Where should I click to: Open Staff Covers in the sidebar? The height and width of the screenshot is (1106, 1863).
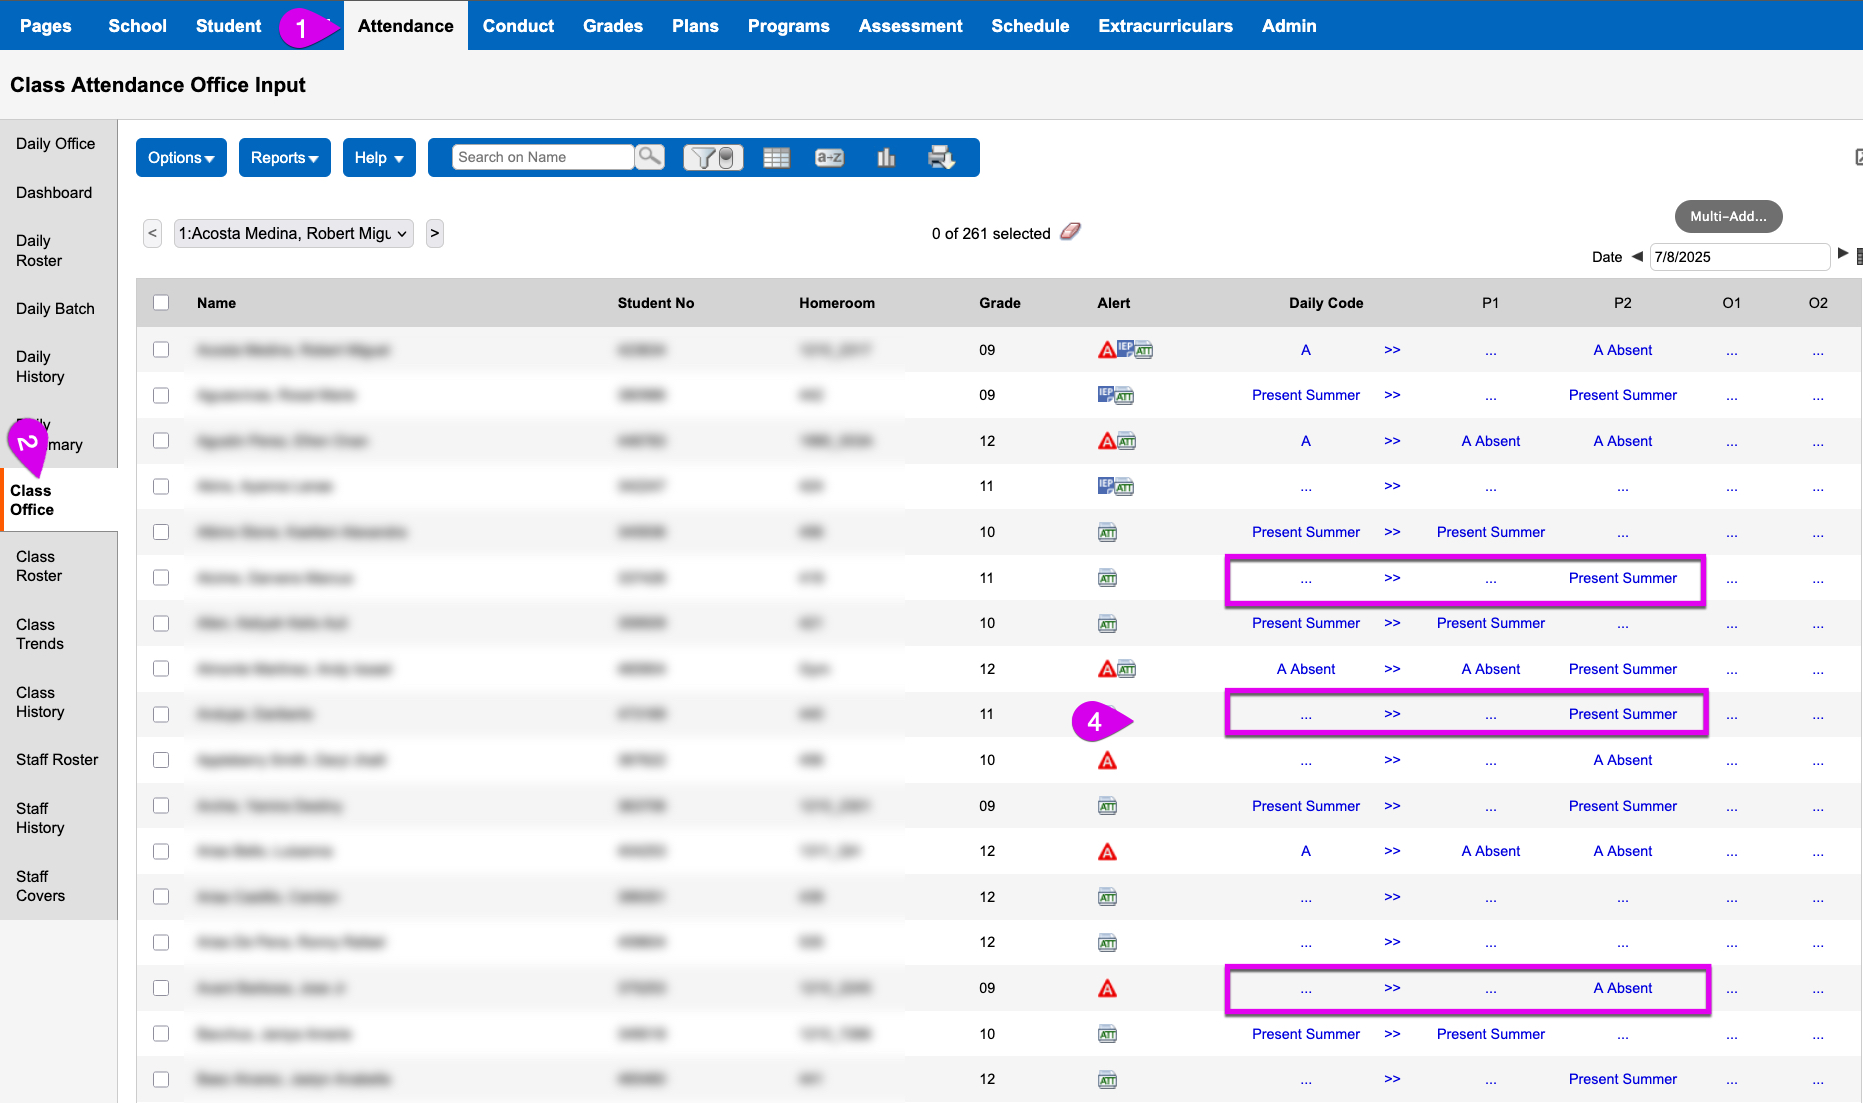click(x=40, y=886)
